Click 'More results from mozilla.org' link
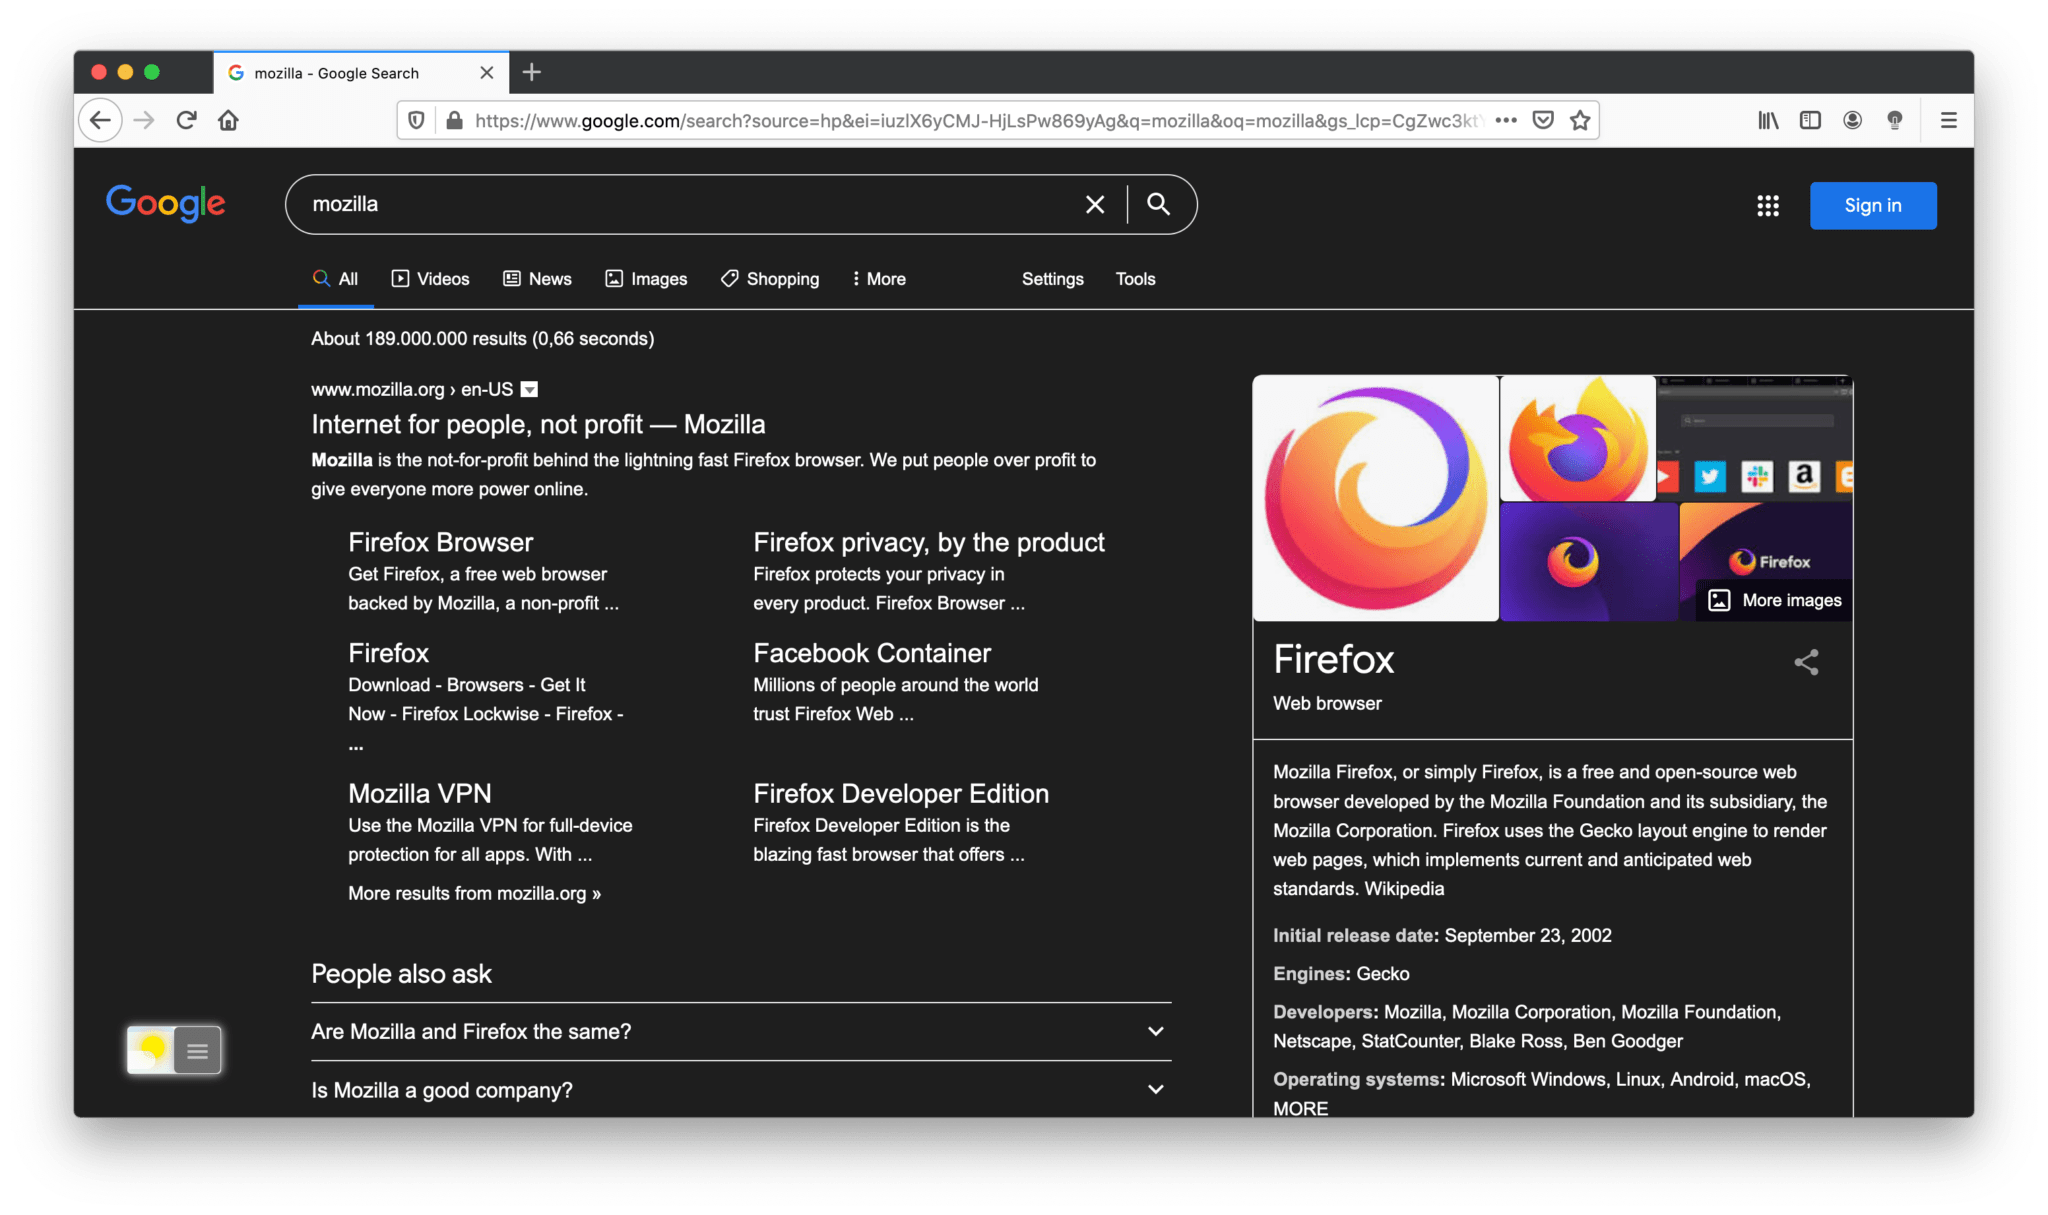The width and height of the screenshot is (2048, 1215). pyautogui.click(x=473, y=892)
